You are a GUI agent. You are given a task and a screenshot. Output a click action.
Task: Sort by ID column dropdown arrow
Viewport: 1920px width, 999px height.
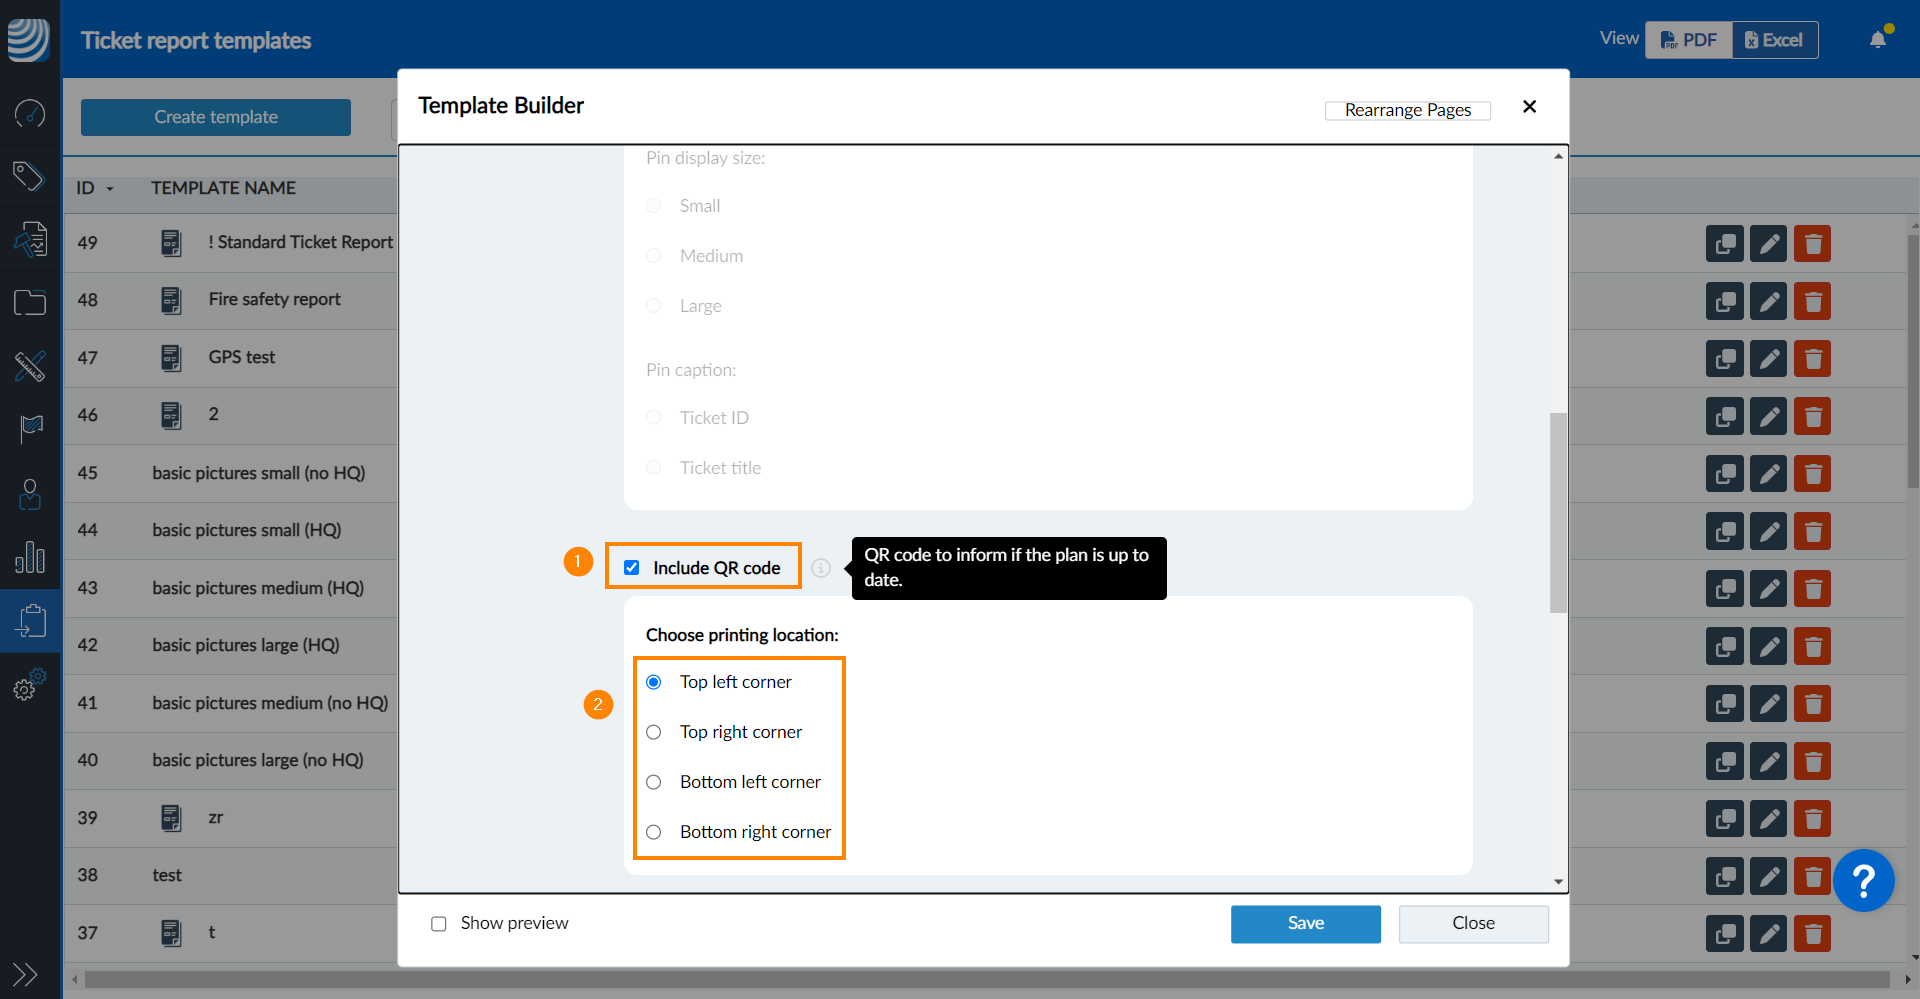pos(110,189)
